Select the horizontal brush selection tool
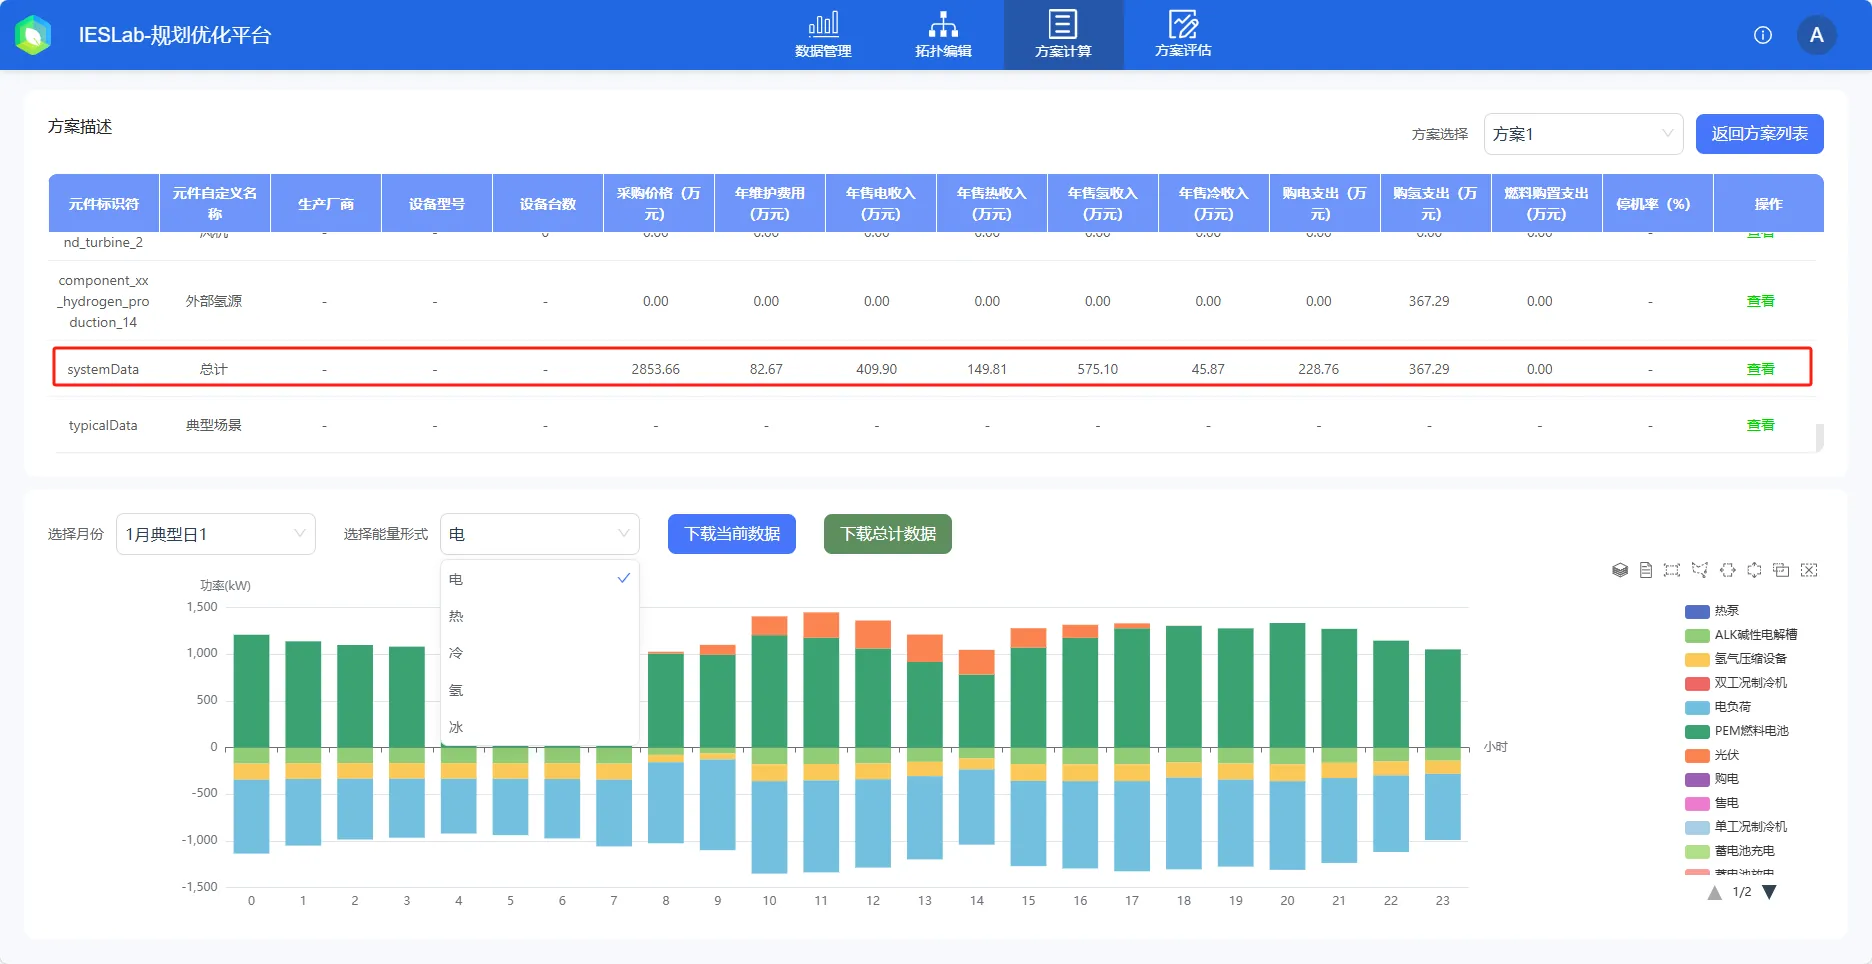Screen dimensions: 1872x964 [x=1728, y=570]
